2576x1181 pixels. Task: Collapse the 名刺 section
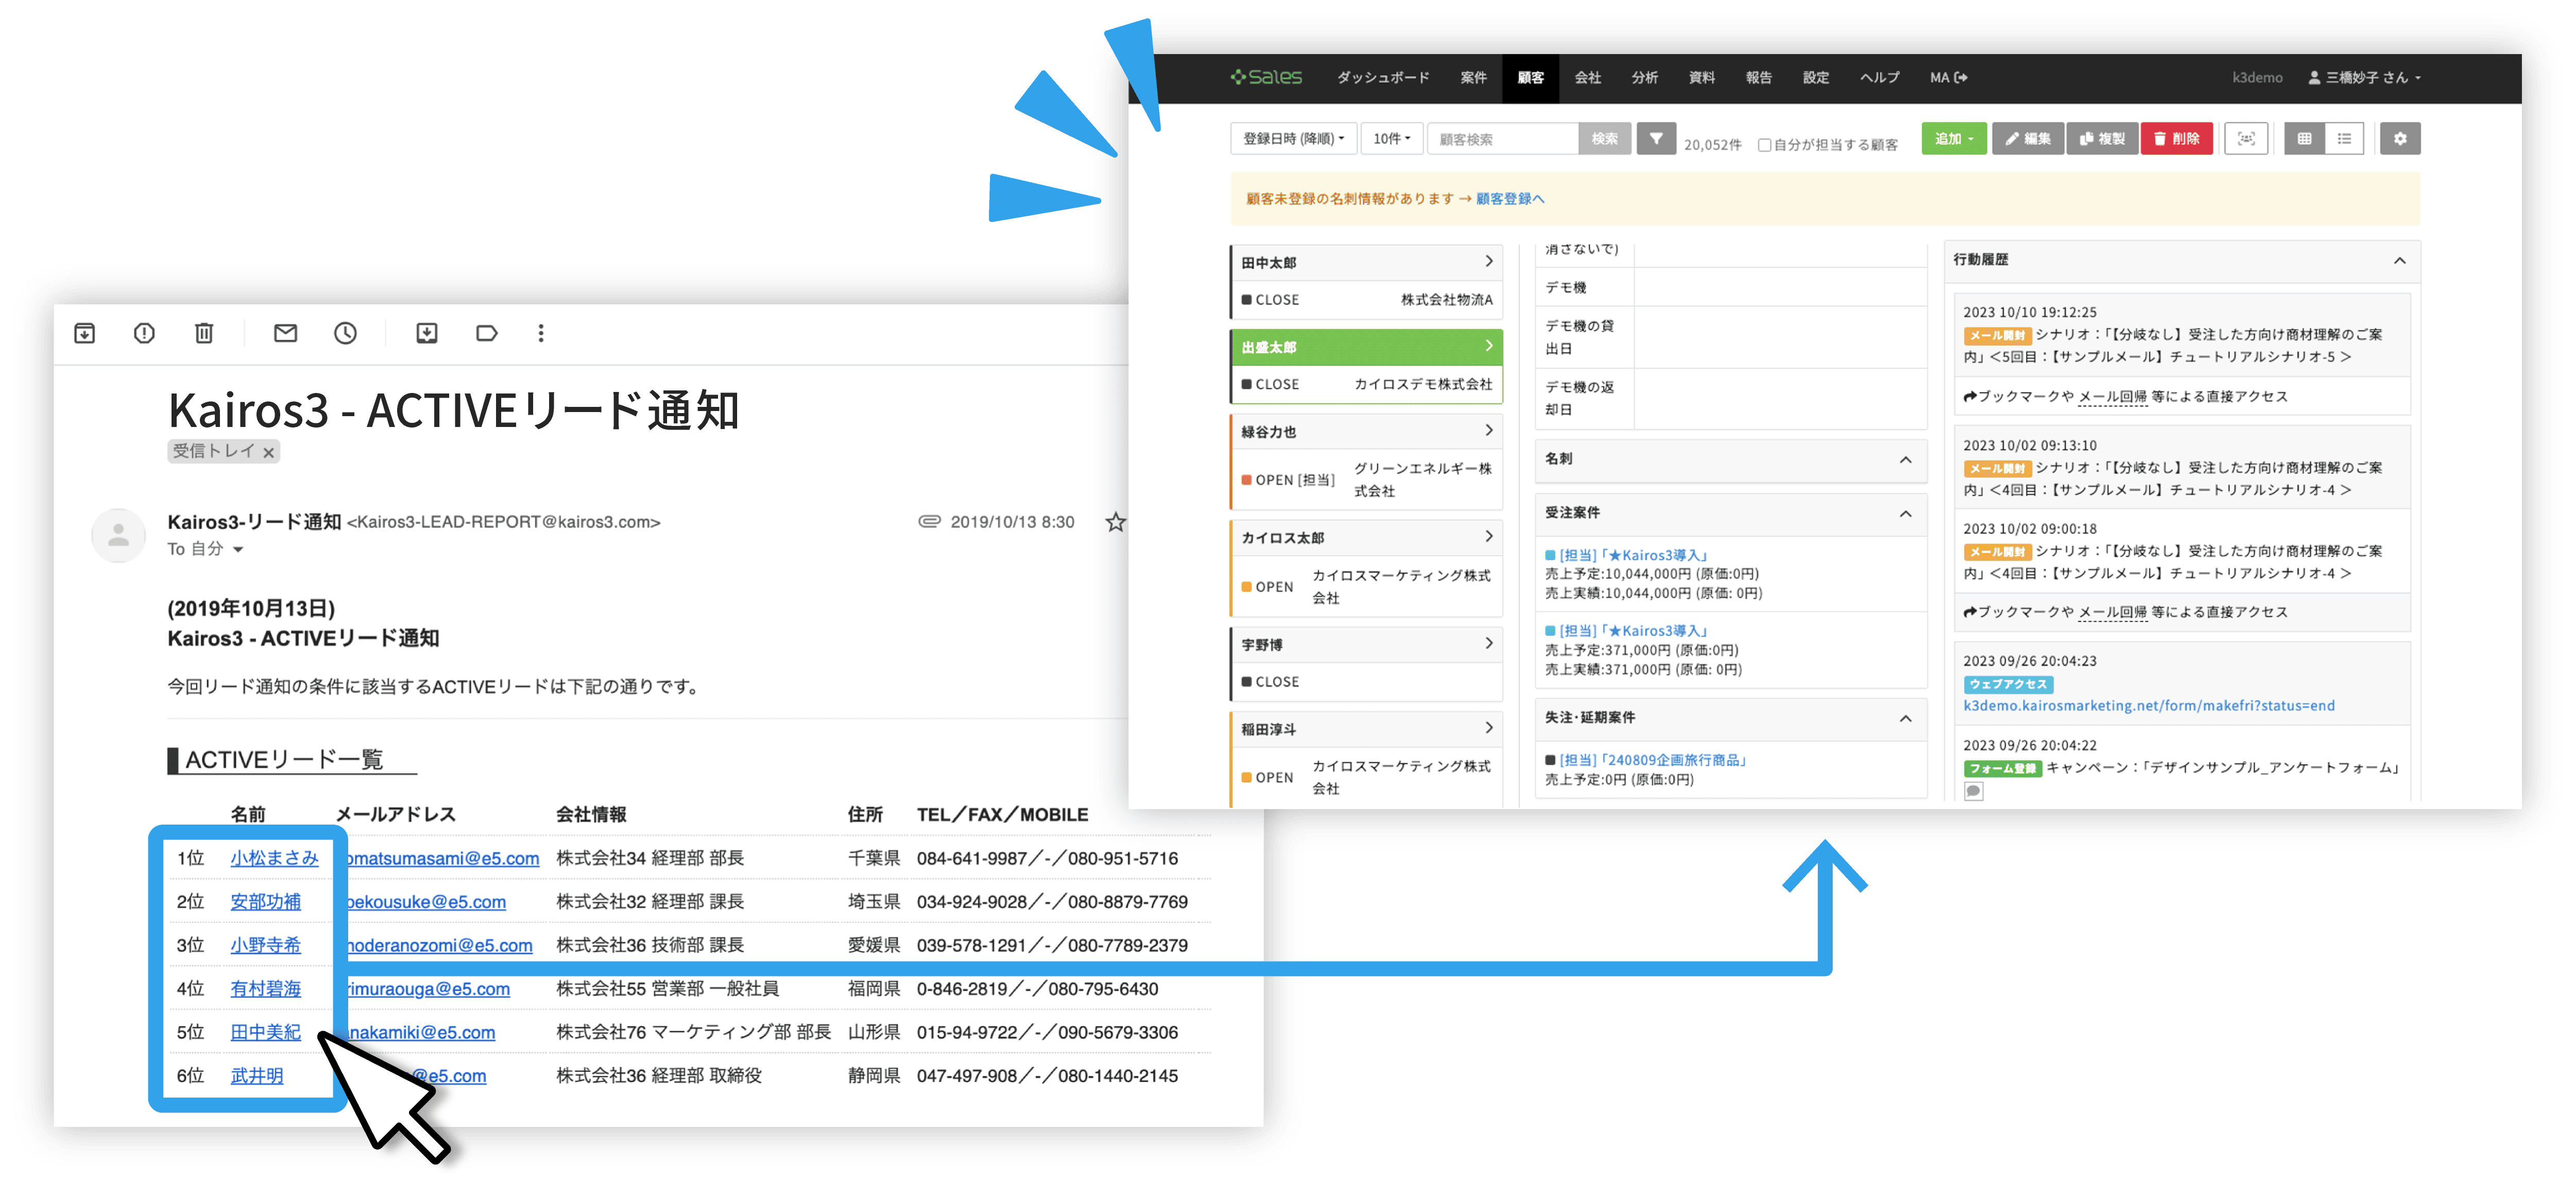(x=1905, y=460)
